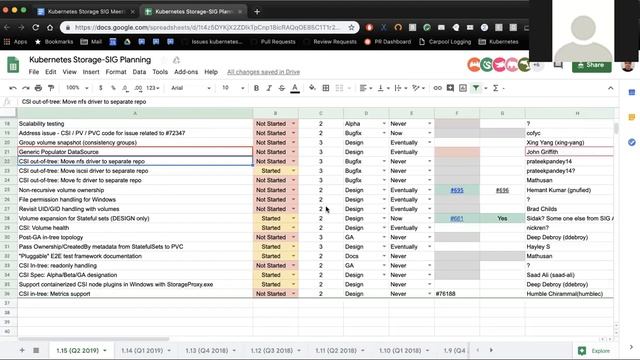Open the #661 link in column F
Image resolution: width=640 pixels, height=360 pixels.
click(x=457, y=218)
